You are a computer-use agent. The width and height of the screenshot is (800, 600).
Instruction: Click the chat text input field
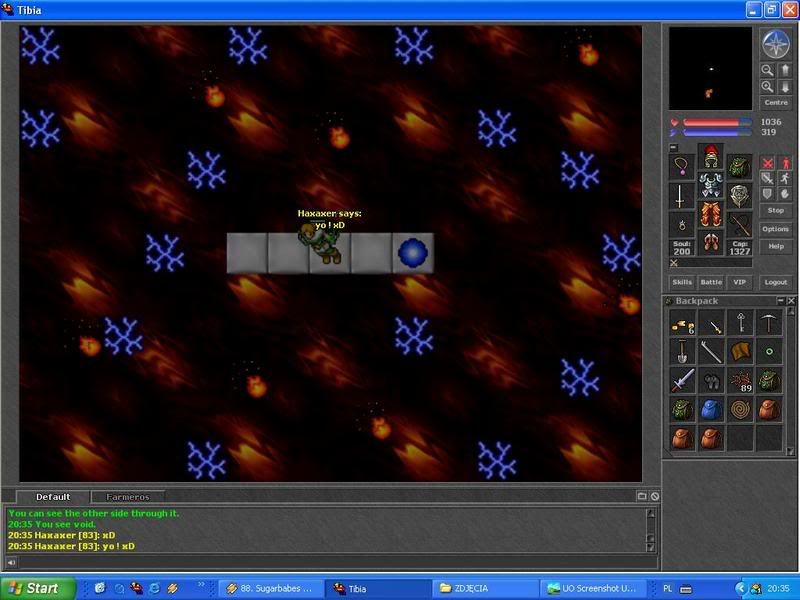(337, 562)
